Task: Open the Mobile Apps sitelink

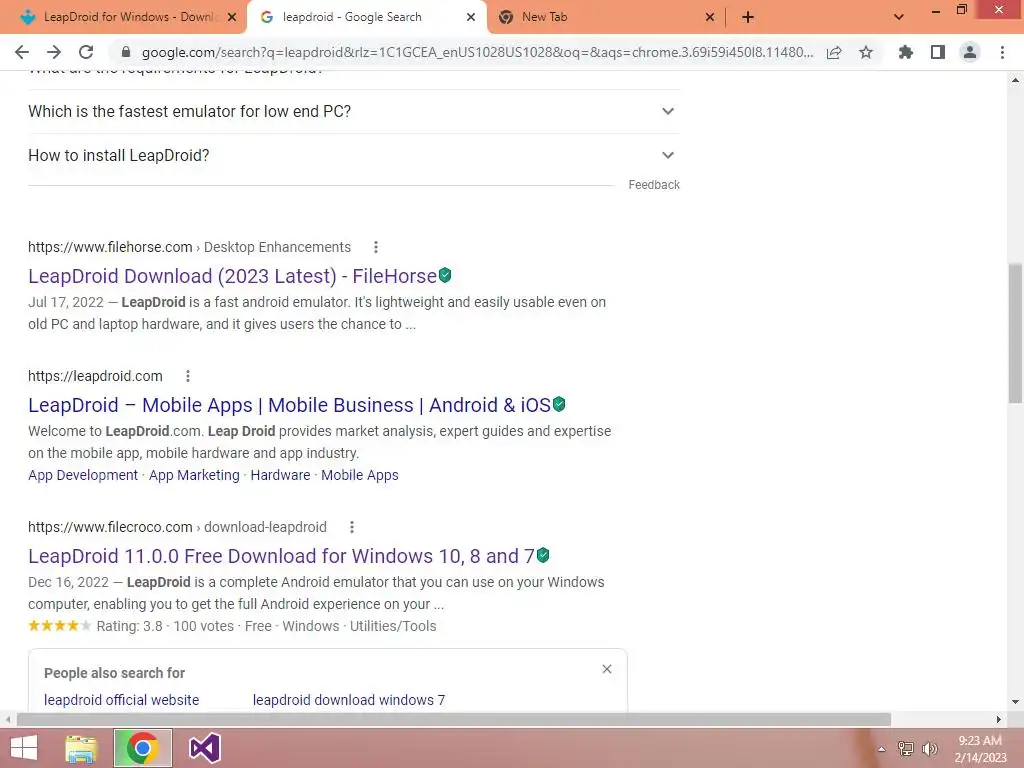Action: click(360, 475)
